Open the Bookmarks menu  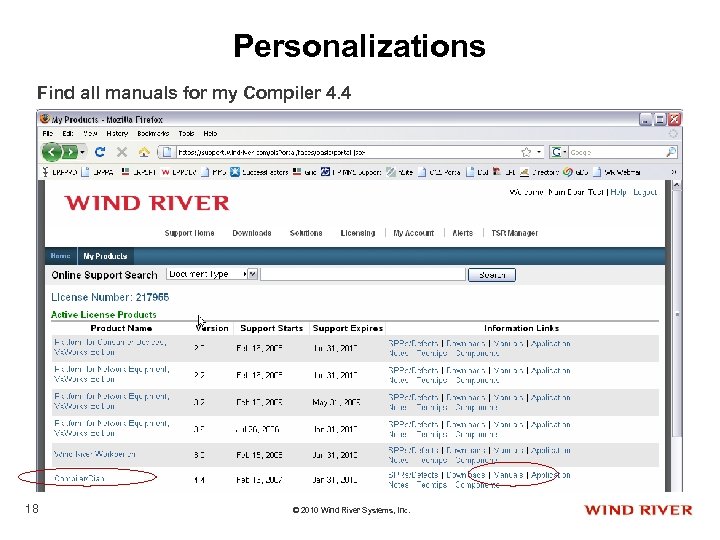pos(153,134)
